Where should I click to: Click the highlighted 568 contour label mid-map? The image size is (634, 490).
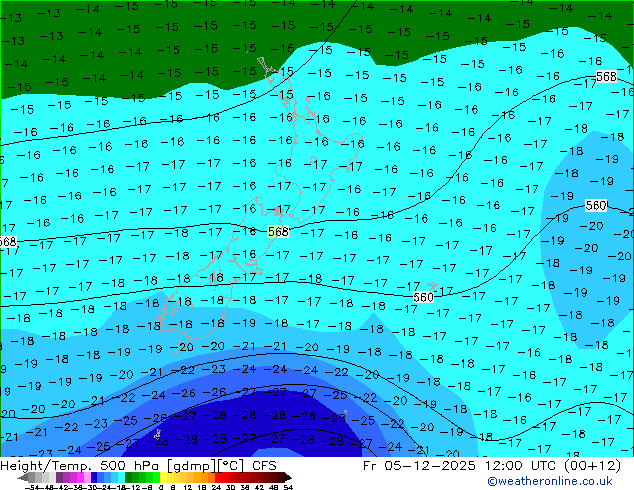[278, 232]
